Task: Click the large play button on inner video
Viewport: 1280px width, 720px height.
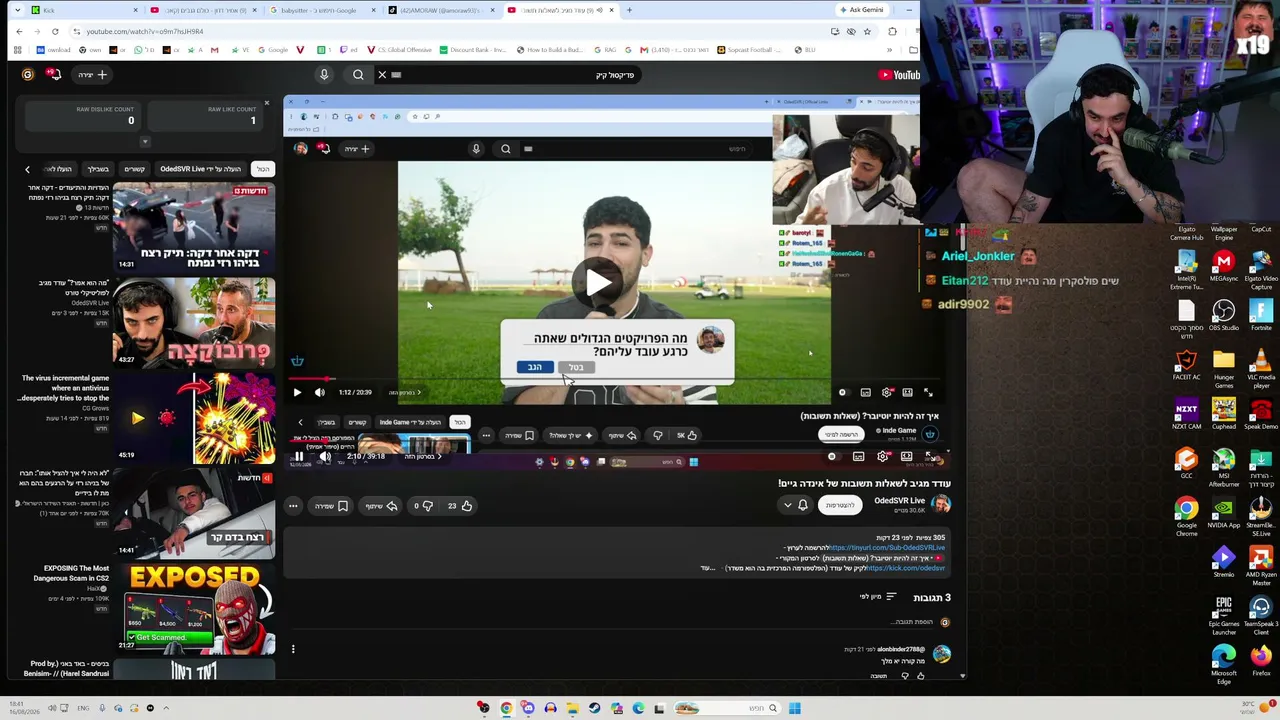Action: 598,282
